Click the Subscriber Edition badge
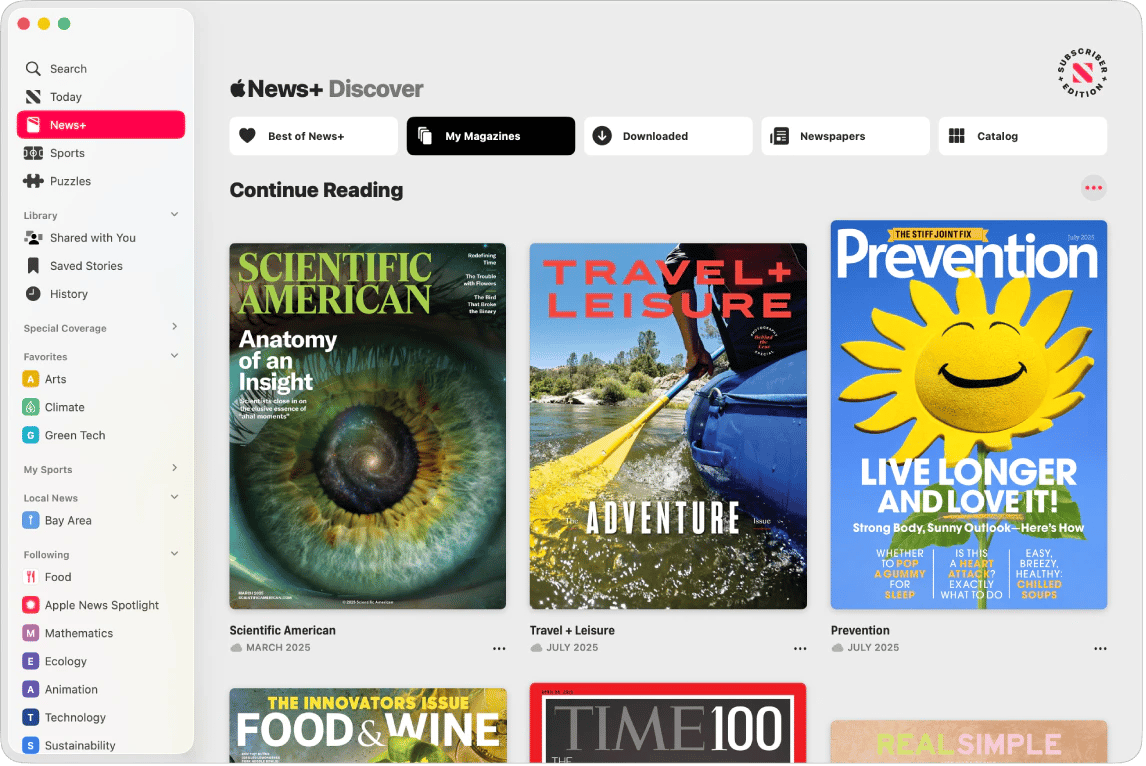 point(1082,74)
